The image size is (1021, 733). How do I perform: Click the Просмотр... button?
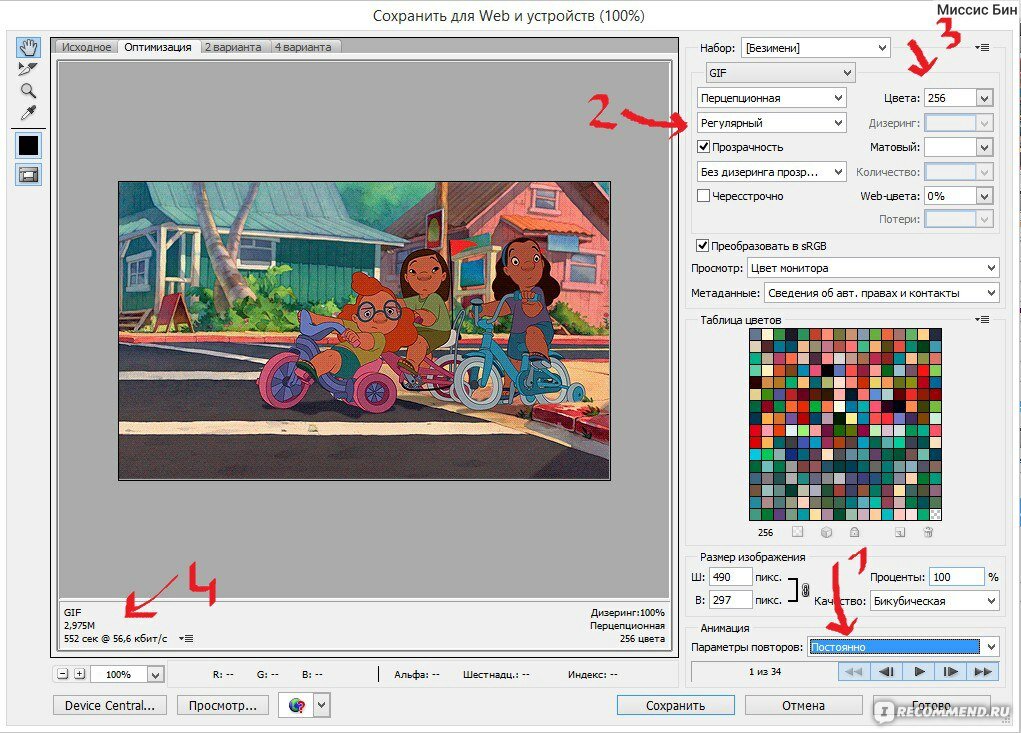(223, 705)
